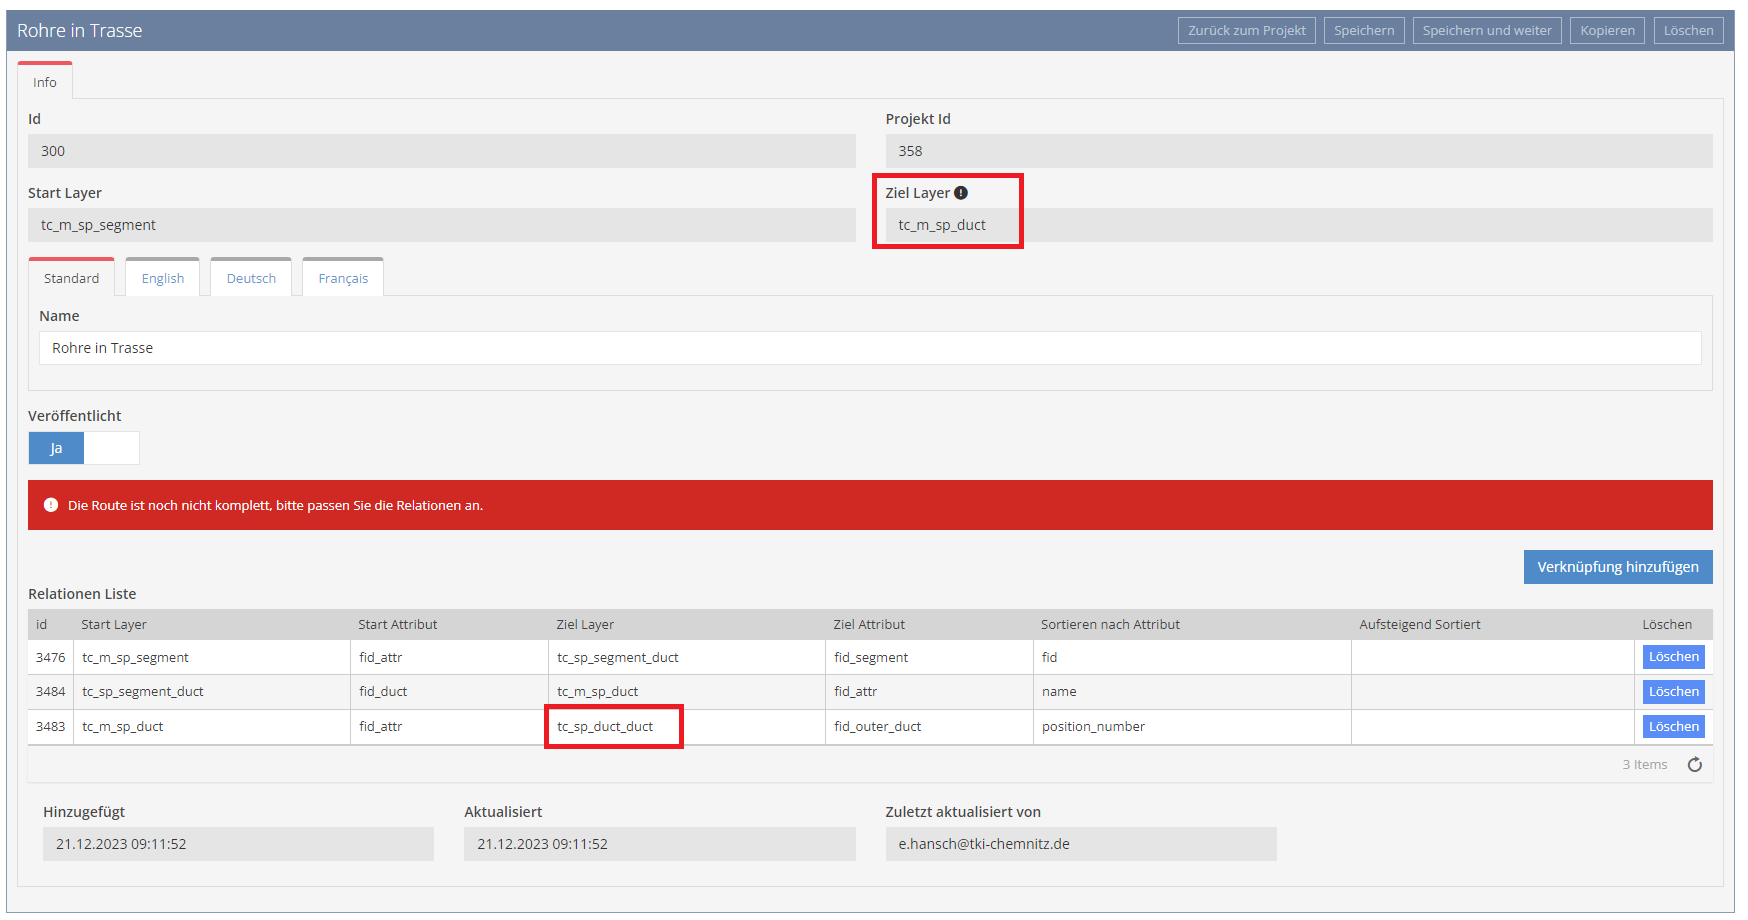Open the Info tab
This screenshot has width=1748, height=920.
45,82
